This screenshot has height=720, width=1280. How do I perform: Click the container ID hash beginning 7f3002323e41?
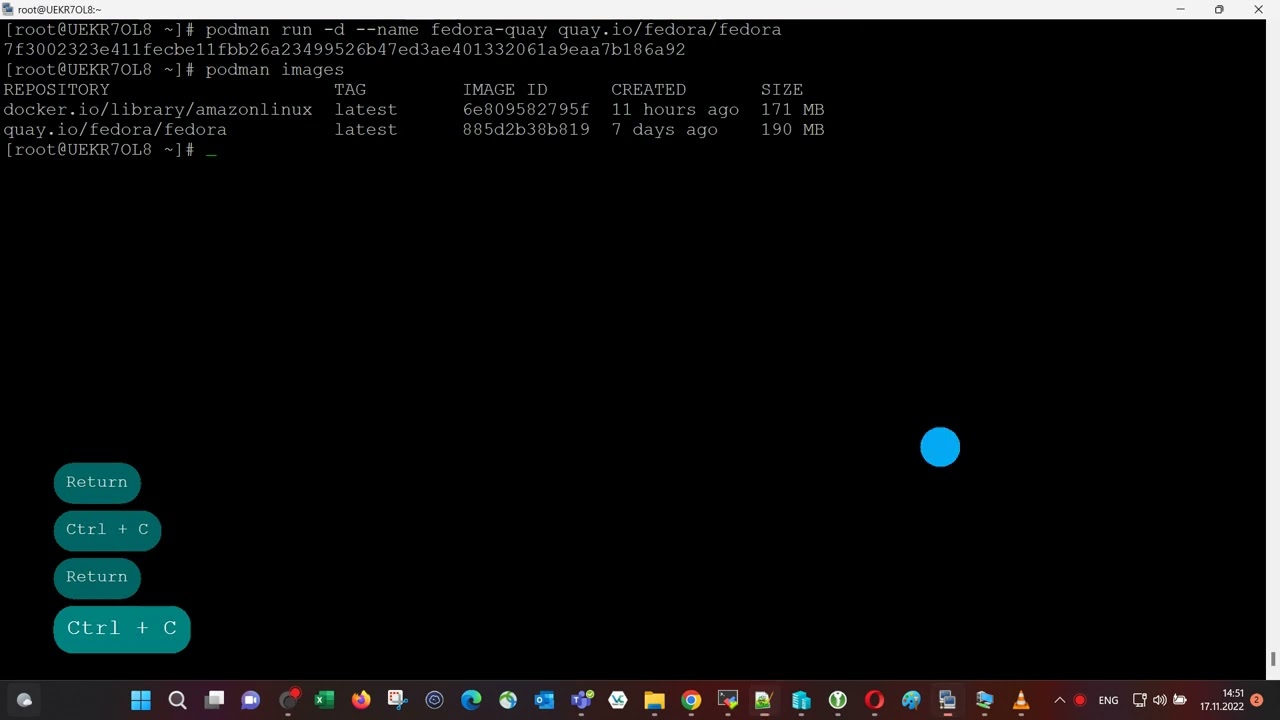pos(344,49)
